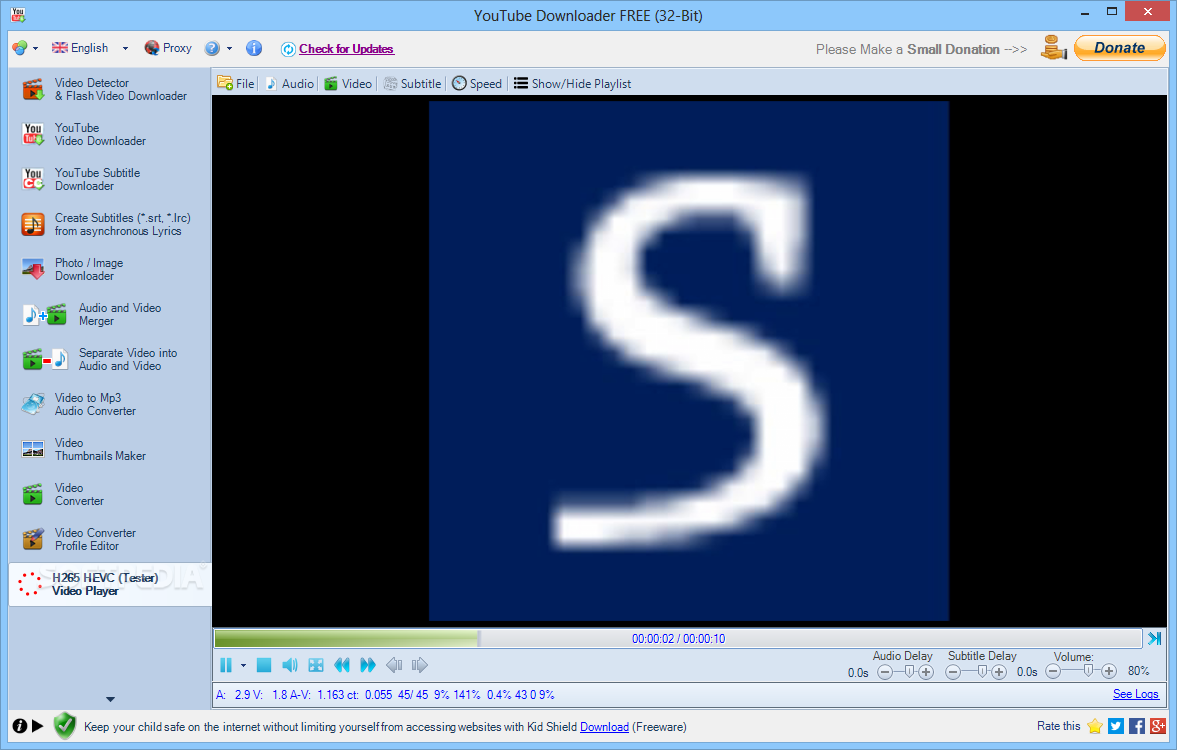Open Video to Mp3 Audio Converter
The height and width of the screenshot is (750, 1177).
(109, 405)
